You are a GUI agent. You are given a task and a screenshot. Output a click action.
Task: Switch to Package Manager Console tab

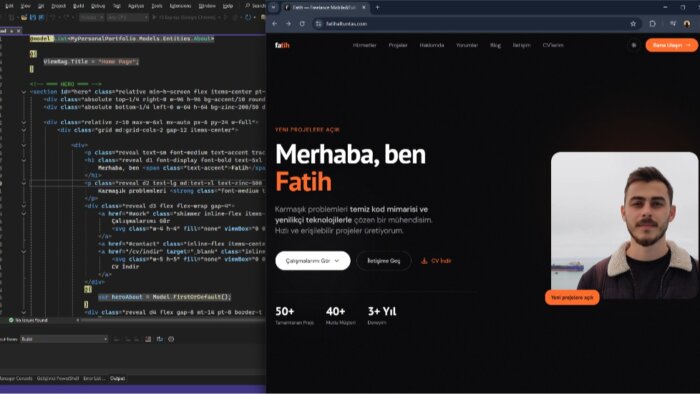tap(16, 378)
